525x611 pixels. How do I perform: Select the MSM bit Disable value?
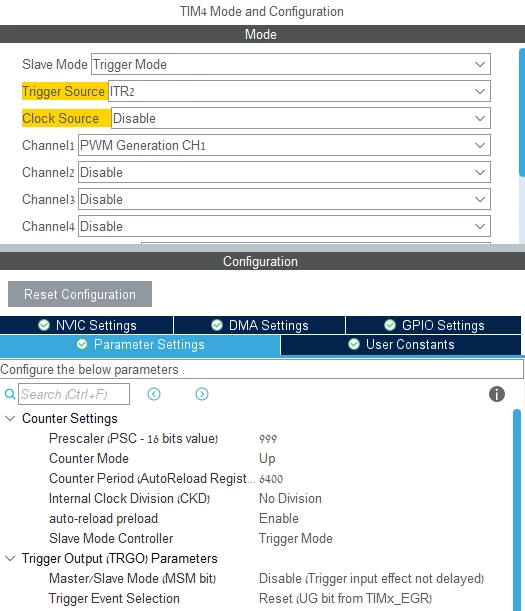(371, 579)
